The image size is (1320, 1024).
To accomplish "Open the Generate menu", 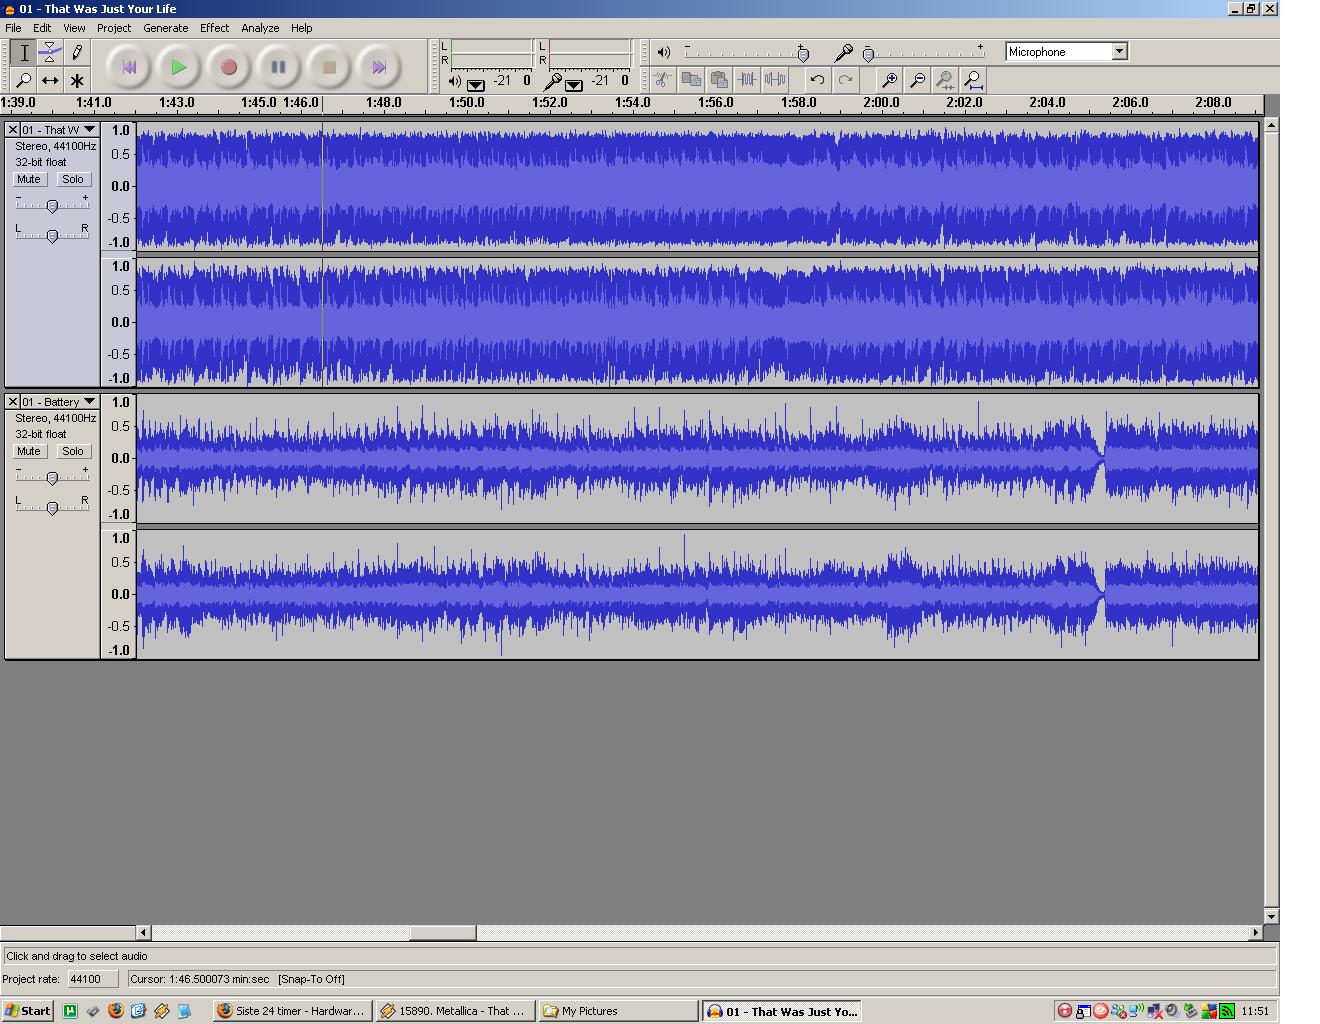I will point(165,28).
